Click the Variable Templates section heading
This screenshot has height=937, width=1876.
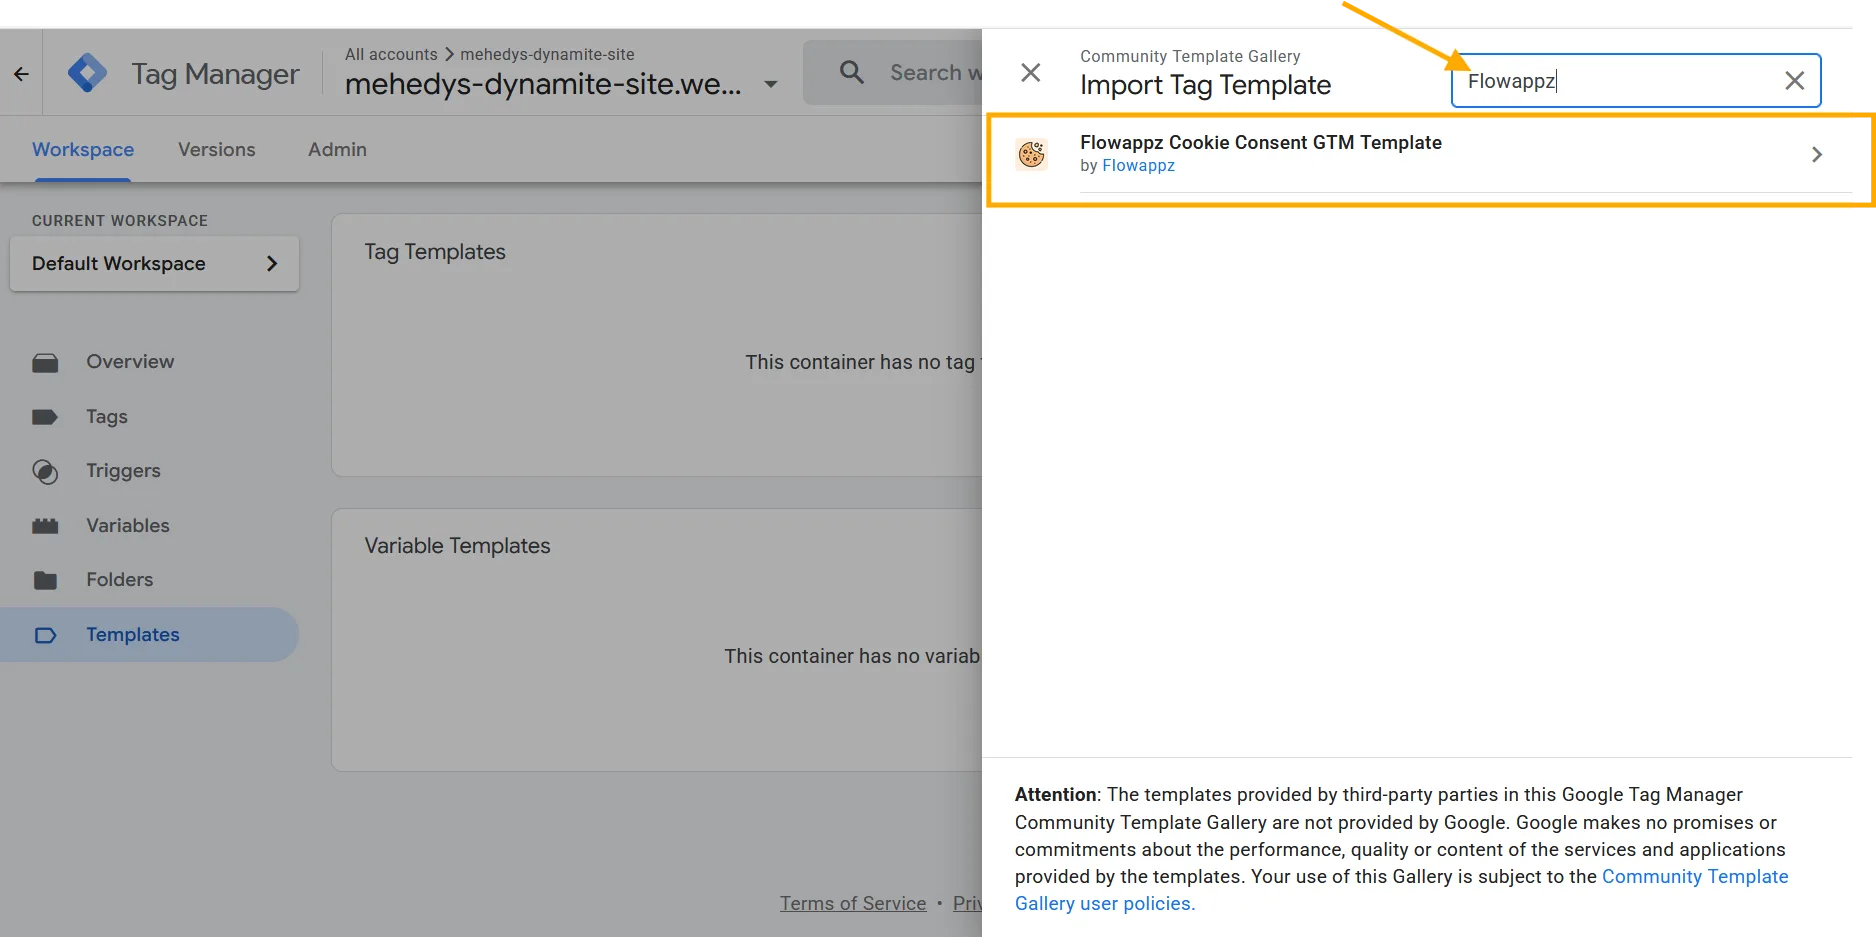[457, 546]
